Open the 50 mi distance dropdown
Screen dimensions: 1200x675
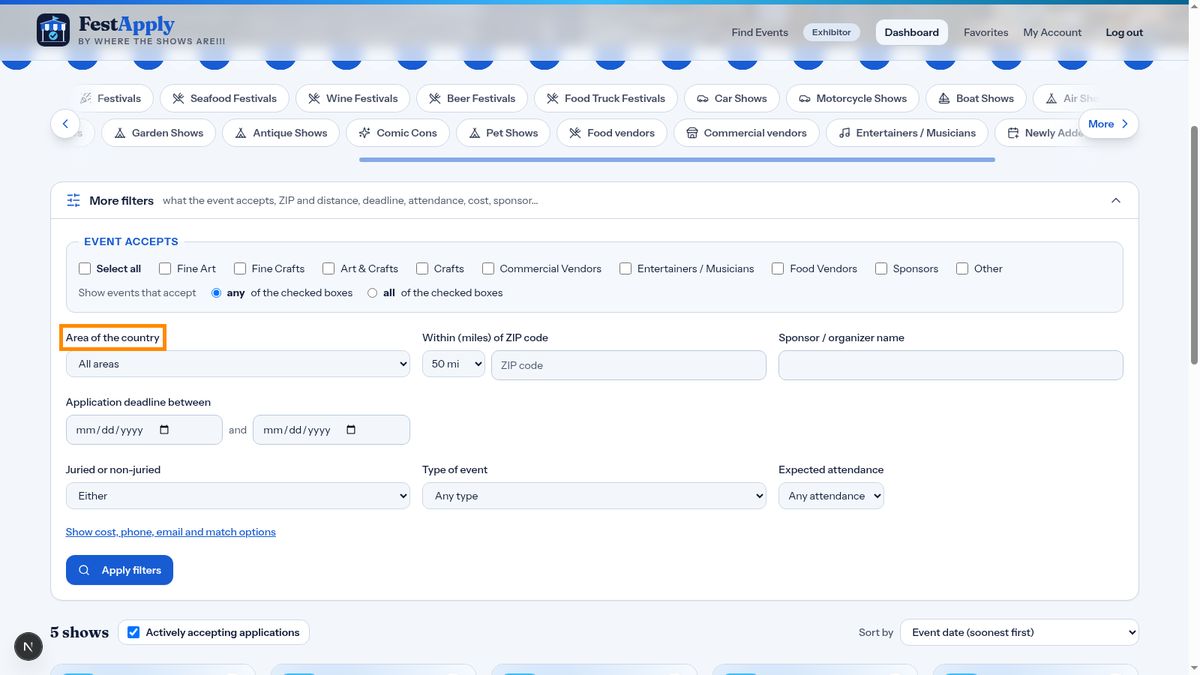[x=453, y=365]
